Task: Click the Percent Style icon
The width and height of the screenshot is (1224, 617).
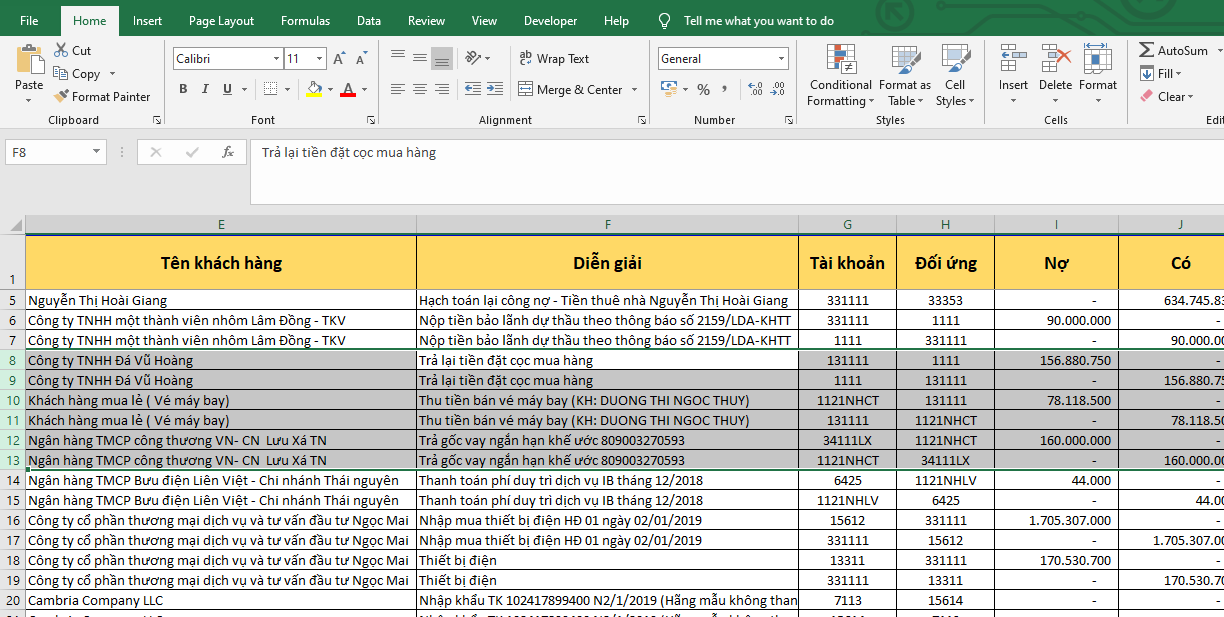Action: [703, 90]
